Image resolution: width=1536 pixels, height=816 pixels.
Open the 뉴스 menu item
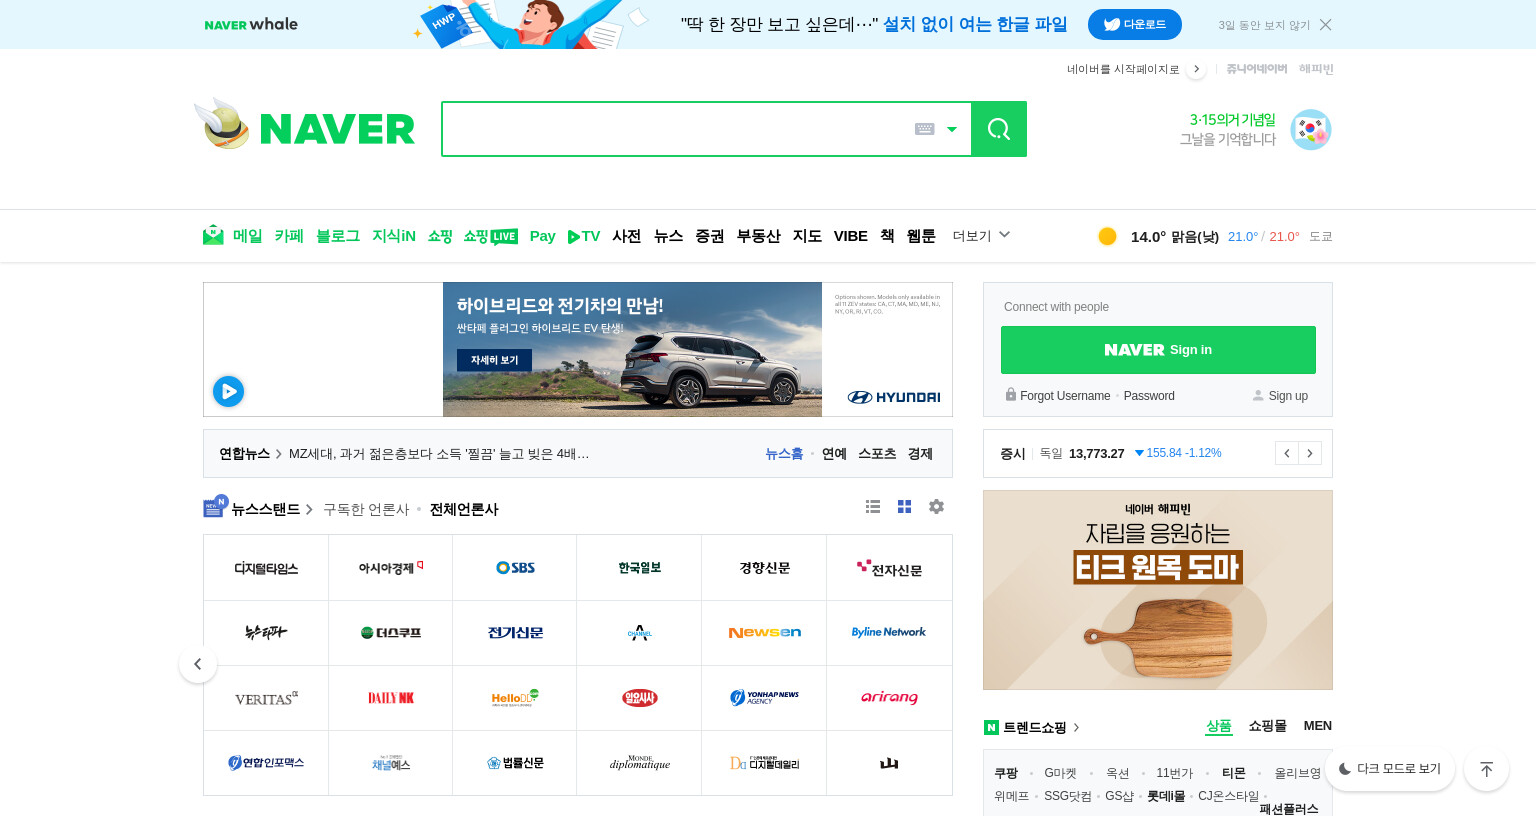click(668, 236)
